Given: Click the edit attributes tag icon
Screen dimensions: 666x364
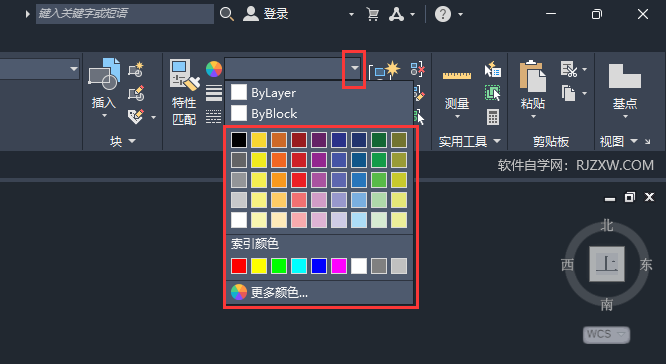Looking at the screenshot, I should click(x=136, y=116).
